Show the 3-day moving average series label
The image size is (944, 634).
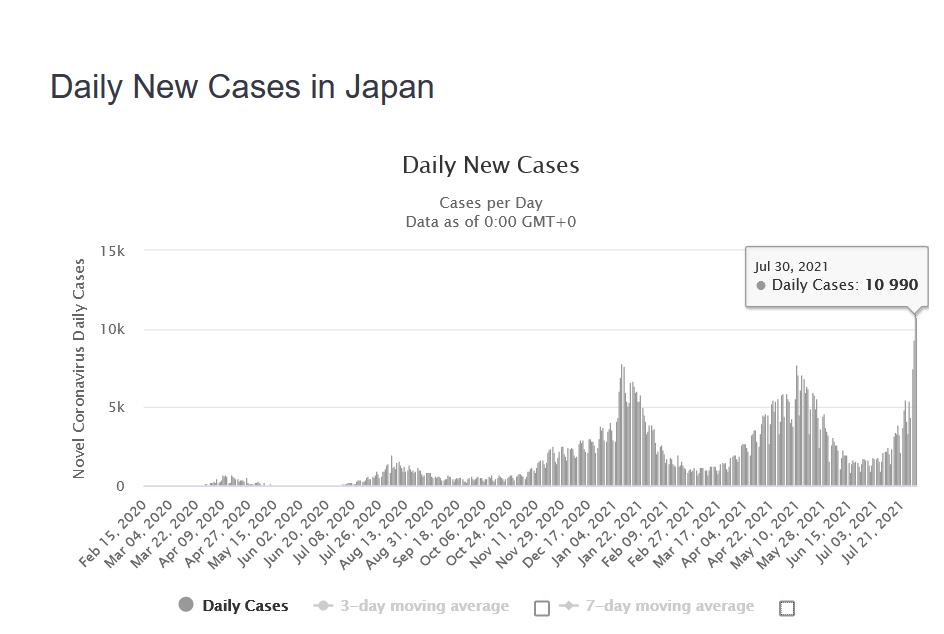tap(423, 605)
